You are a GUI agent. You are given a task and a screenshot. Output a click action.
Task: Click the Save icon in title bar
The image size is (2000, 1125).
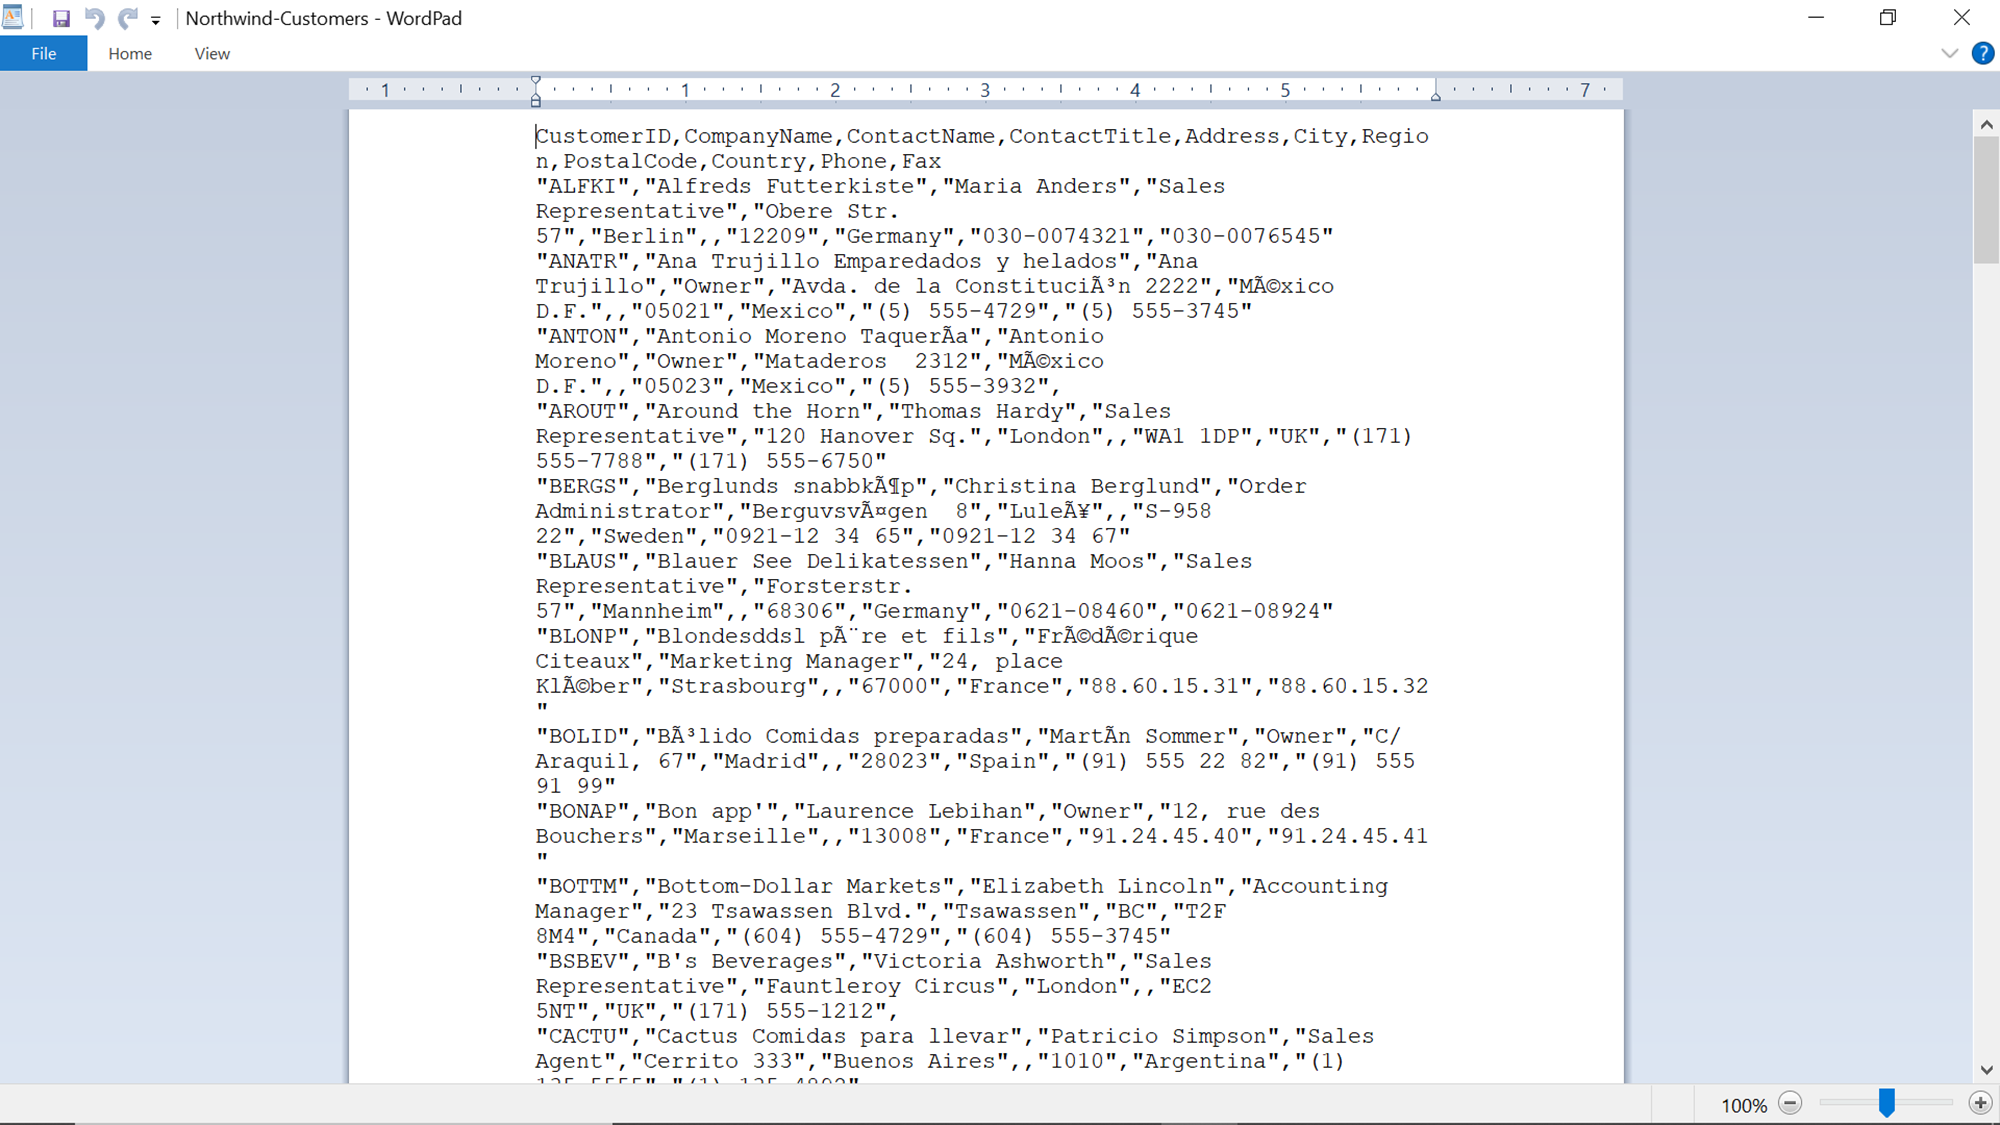61,18
